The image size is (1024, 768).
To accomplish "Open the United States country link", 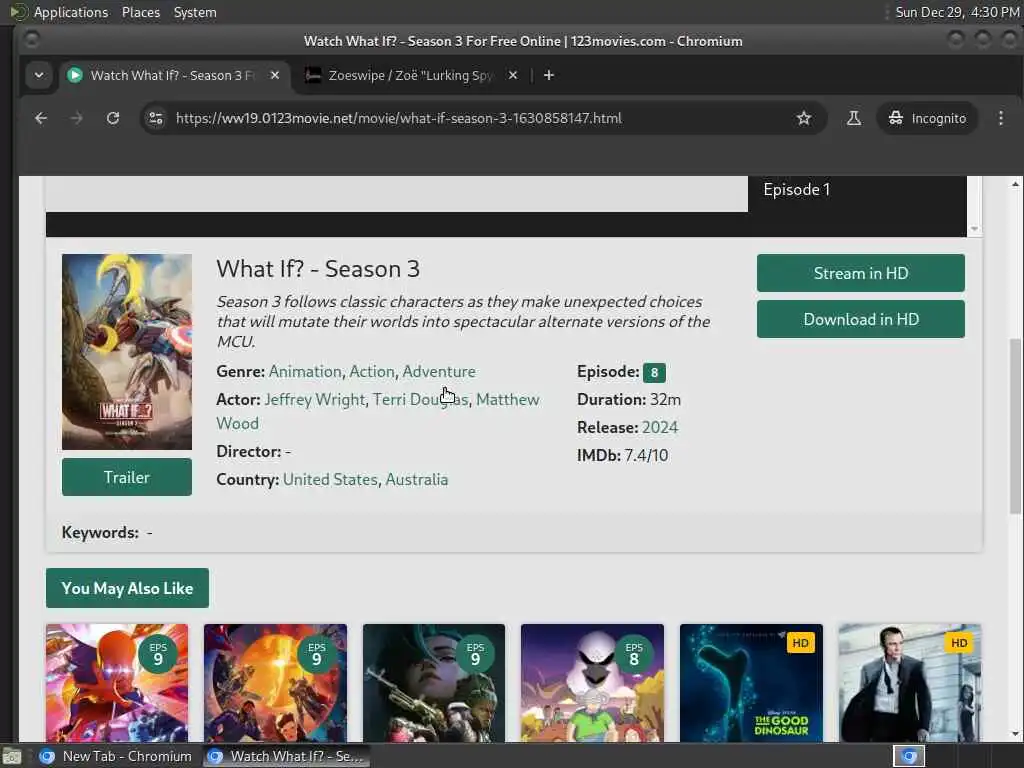I will [330, 480].
